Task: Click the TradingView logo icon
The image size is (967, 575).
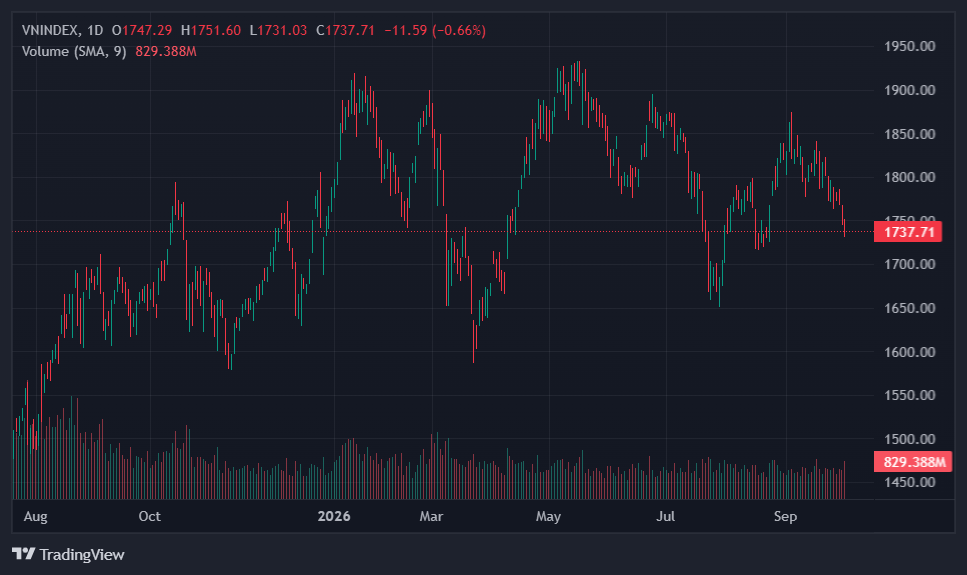Action: [x=23, y=553]
